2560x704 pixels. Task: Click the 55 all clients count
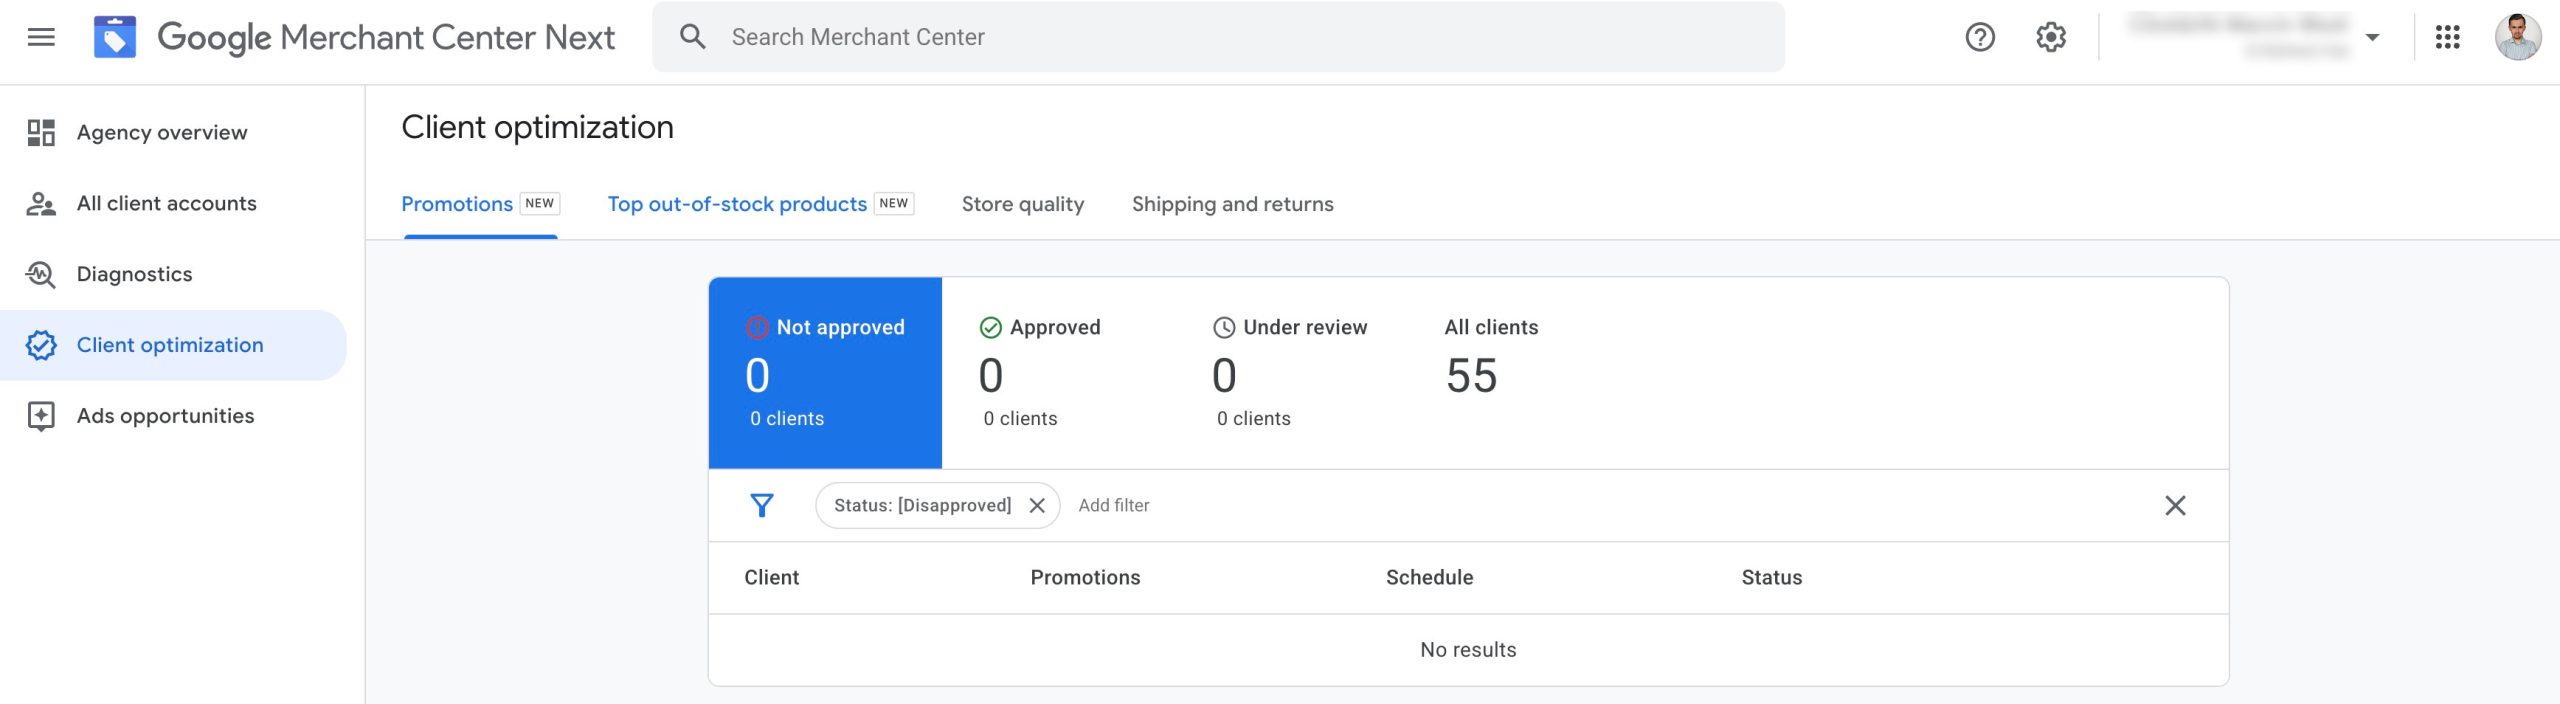(x=1471, y=376)
